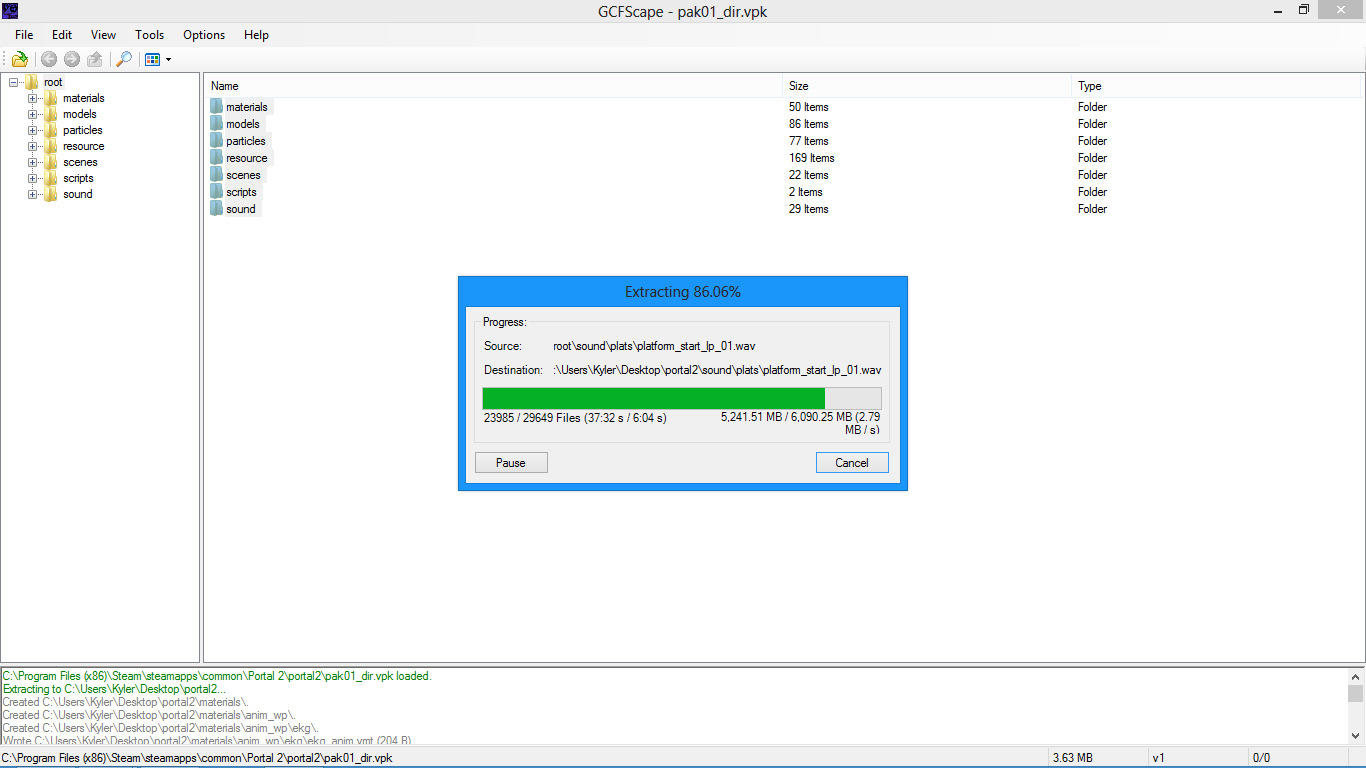
Task: Click the Back navigation arrow icon
Action: point(48,59)
